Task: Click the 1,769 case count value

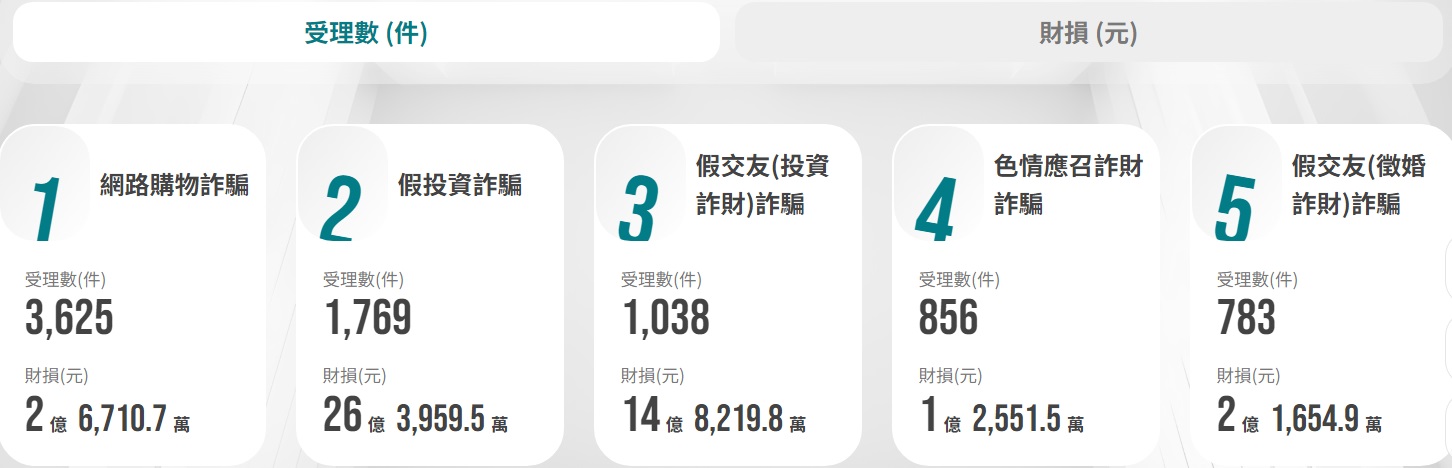Action: coord(367,318)
